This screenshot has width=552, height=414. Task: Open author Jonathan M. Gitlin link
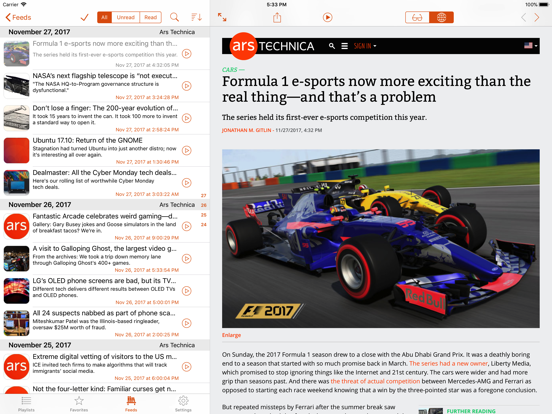[x=246, y=130]
